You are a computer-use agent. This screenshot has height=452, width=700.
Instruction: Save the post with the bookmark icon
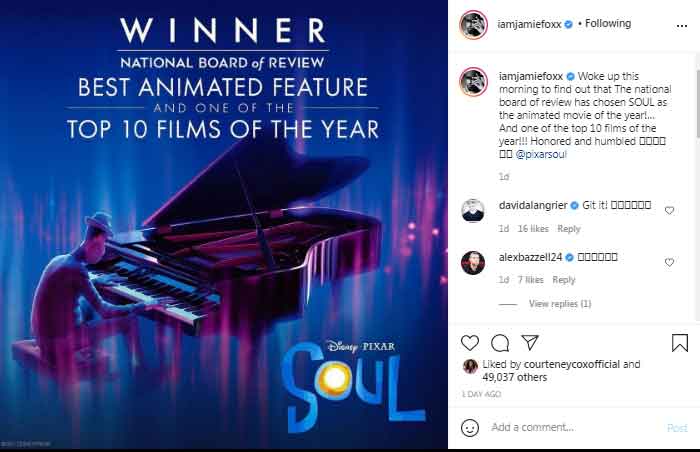click(x=679, y=343)
